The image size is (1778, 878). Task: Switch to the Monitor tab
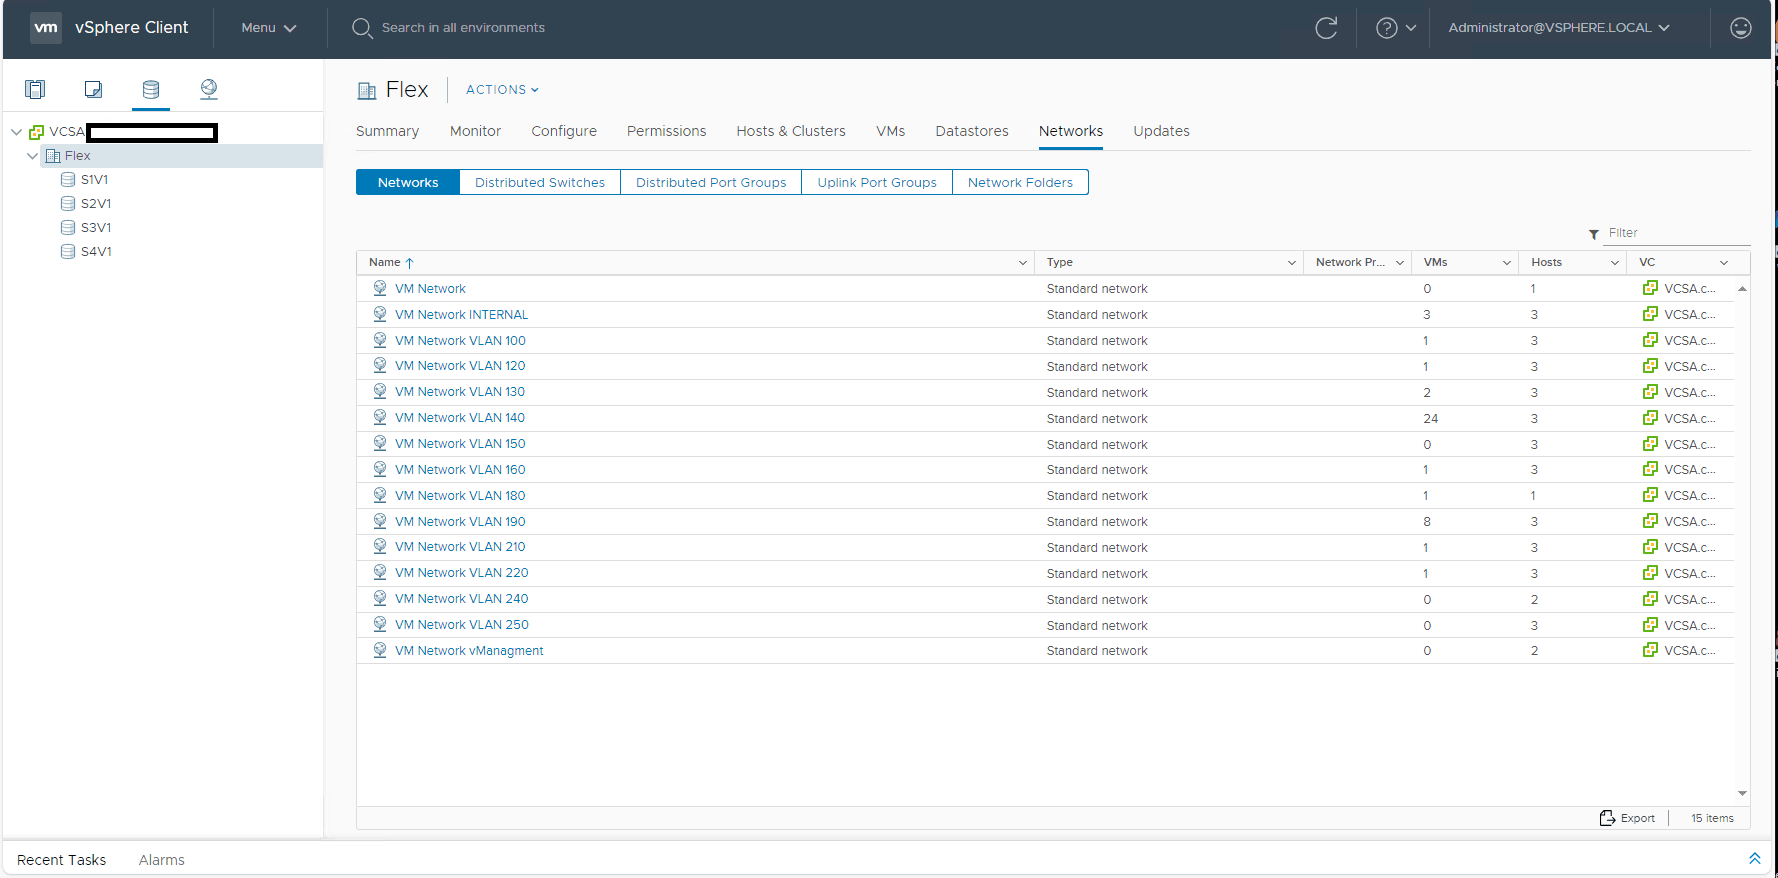coord(475,131)
